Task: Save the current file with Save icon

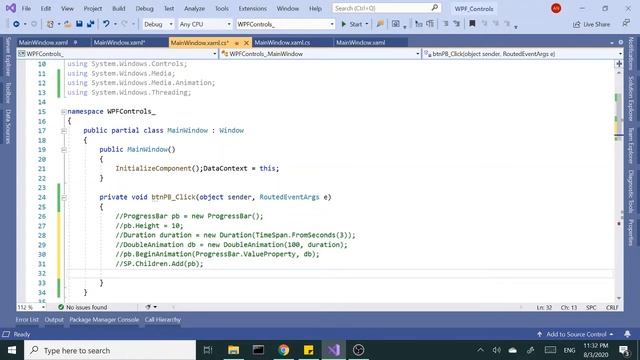Action: [79, 24]
